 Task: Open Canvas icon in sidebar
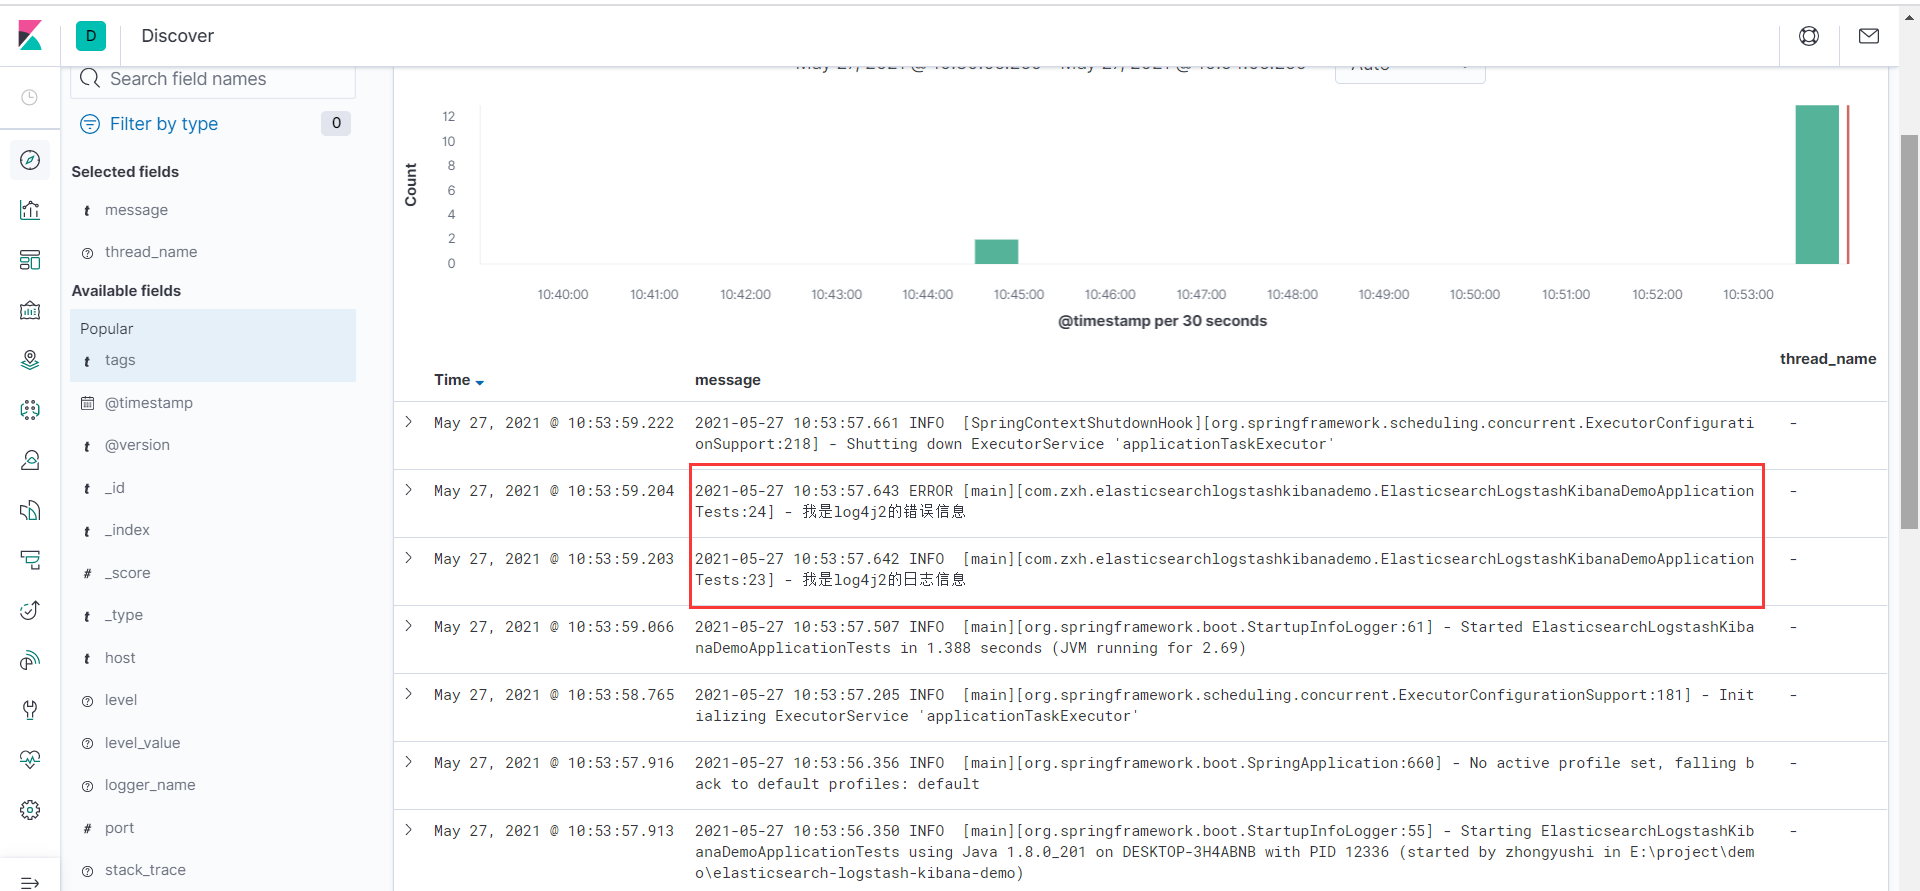coord(30,310)
